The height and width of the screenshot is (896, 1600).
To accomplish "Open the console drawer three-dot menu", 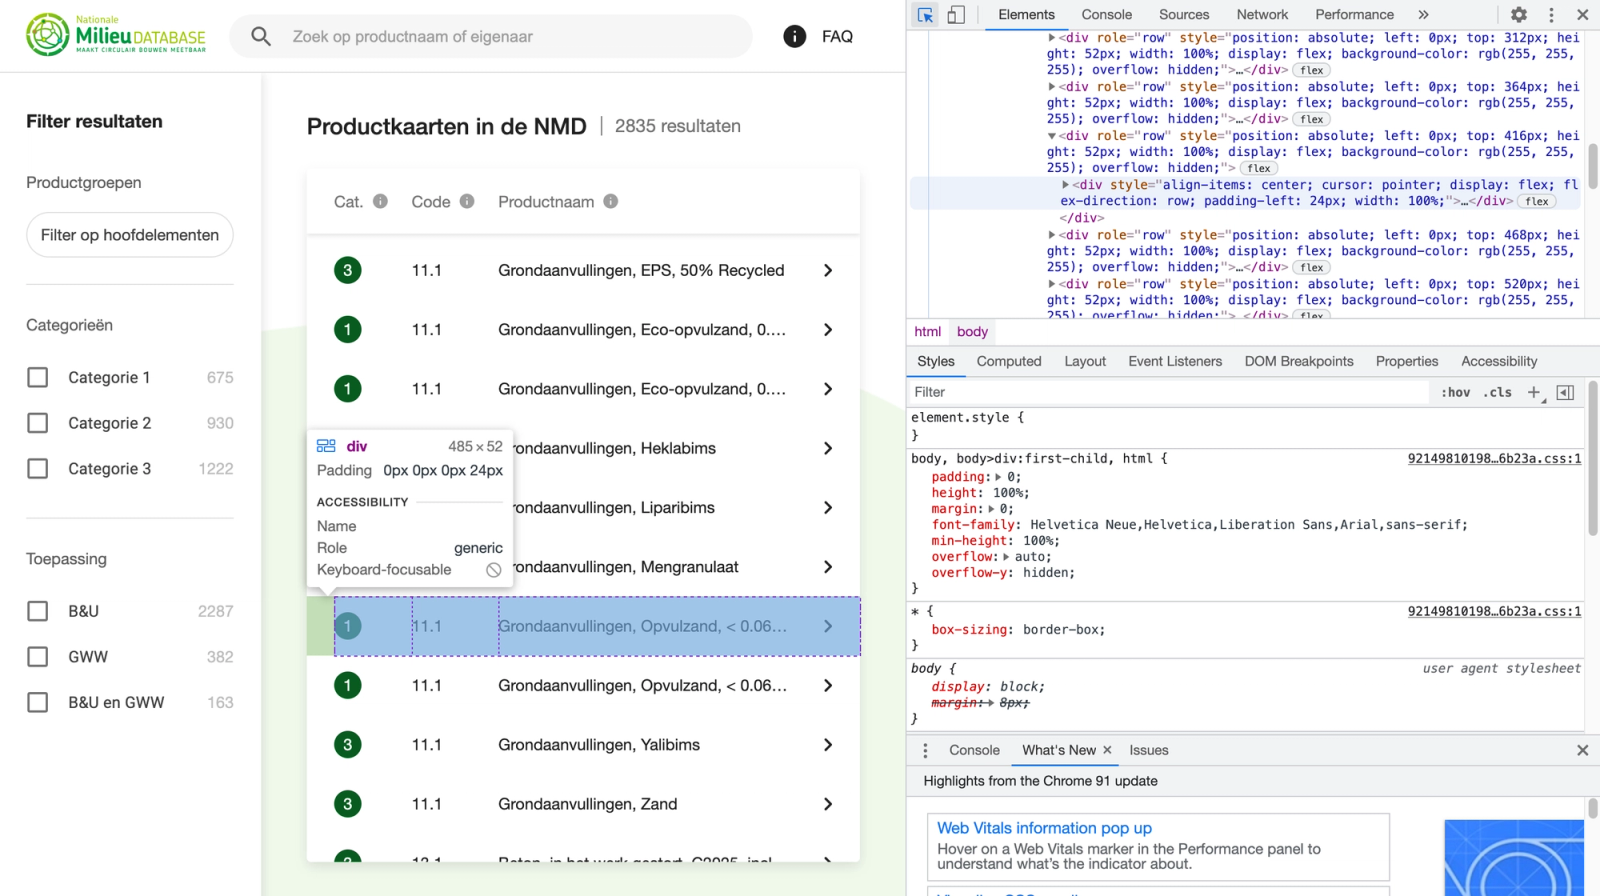I will [925, 750].
